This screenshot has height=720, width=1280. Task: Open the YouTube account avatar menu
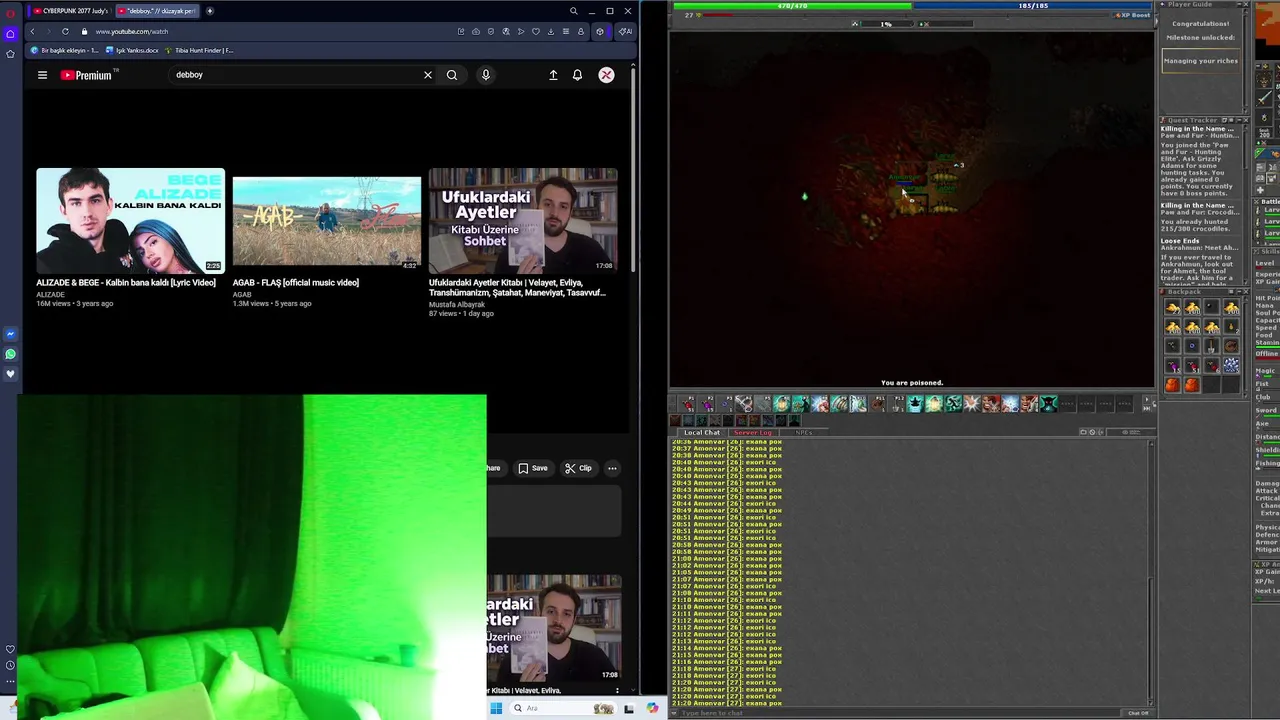606,75
